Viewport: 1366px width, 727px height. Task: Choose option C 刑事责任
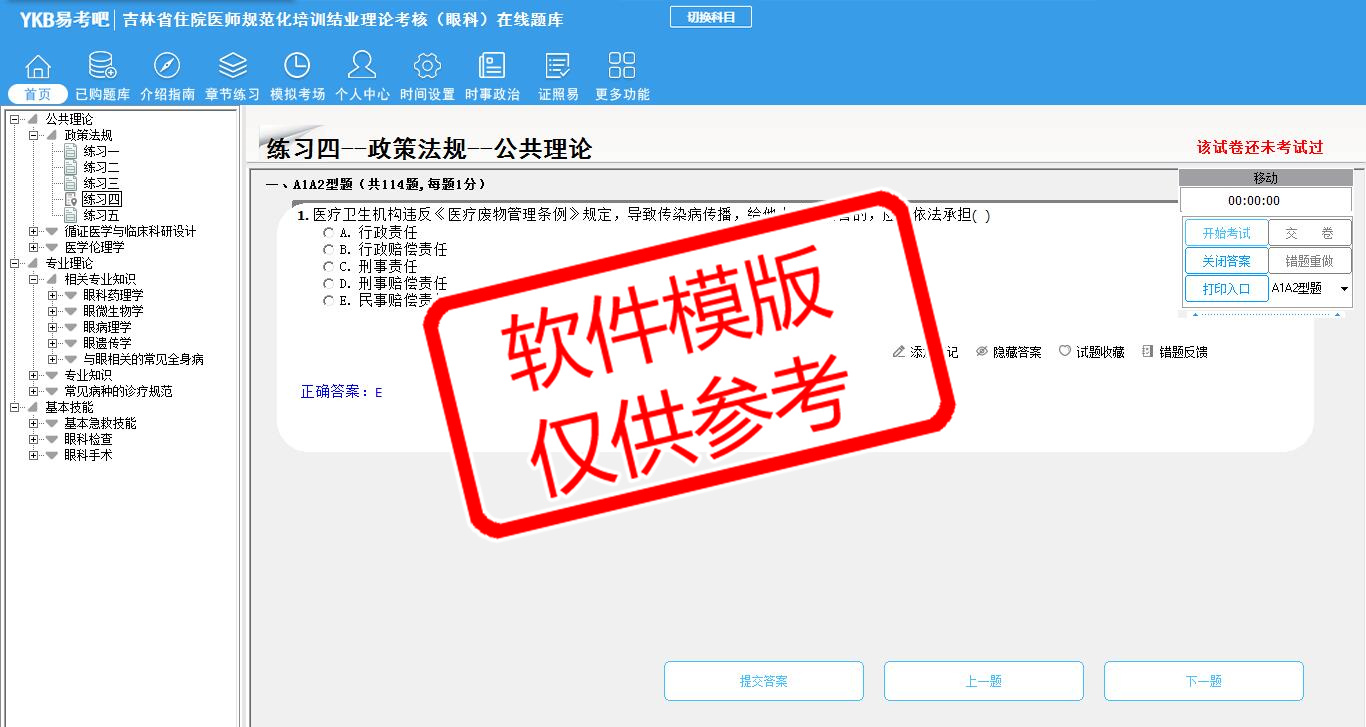[x=329, y=267]
